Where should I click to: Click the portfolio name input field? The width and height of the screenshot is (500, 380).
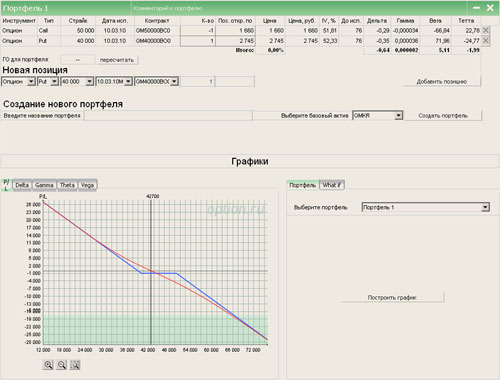click(x=168, y=116)
